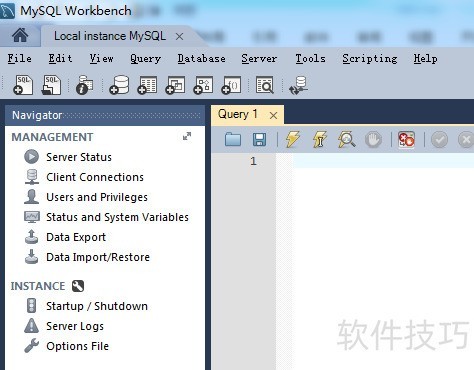Open the View menu
Screen dimensions: 474x370
pos(101,58)
